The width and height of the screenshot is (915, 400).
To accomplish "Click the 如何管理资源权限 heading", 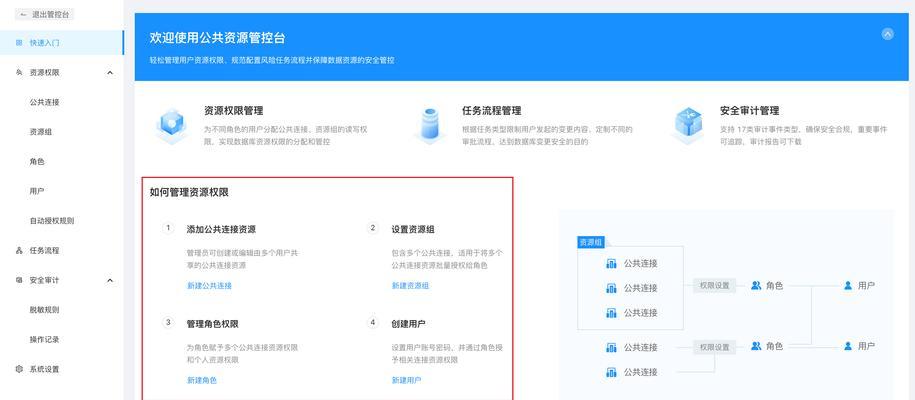I will point(189,192).
